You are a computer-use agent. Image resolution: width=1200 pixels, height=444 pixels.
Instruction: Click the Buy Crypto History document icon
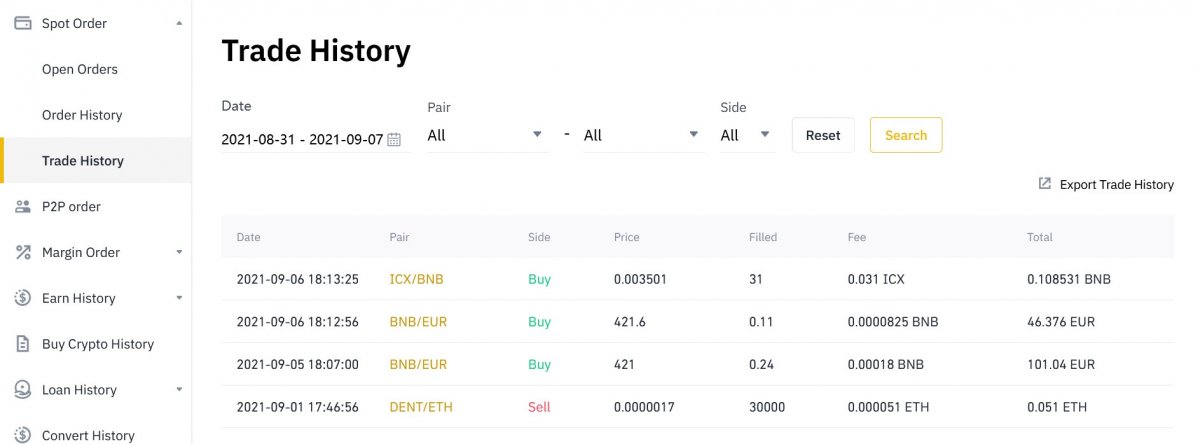22,344
